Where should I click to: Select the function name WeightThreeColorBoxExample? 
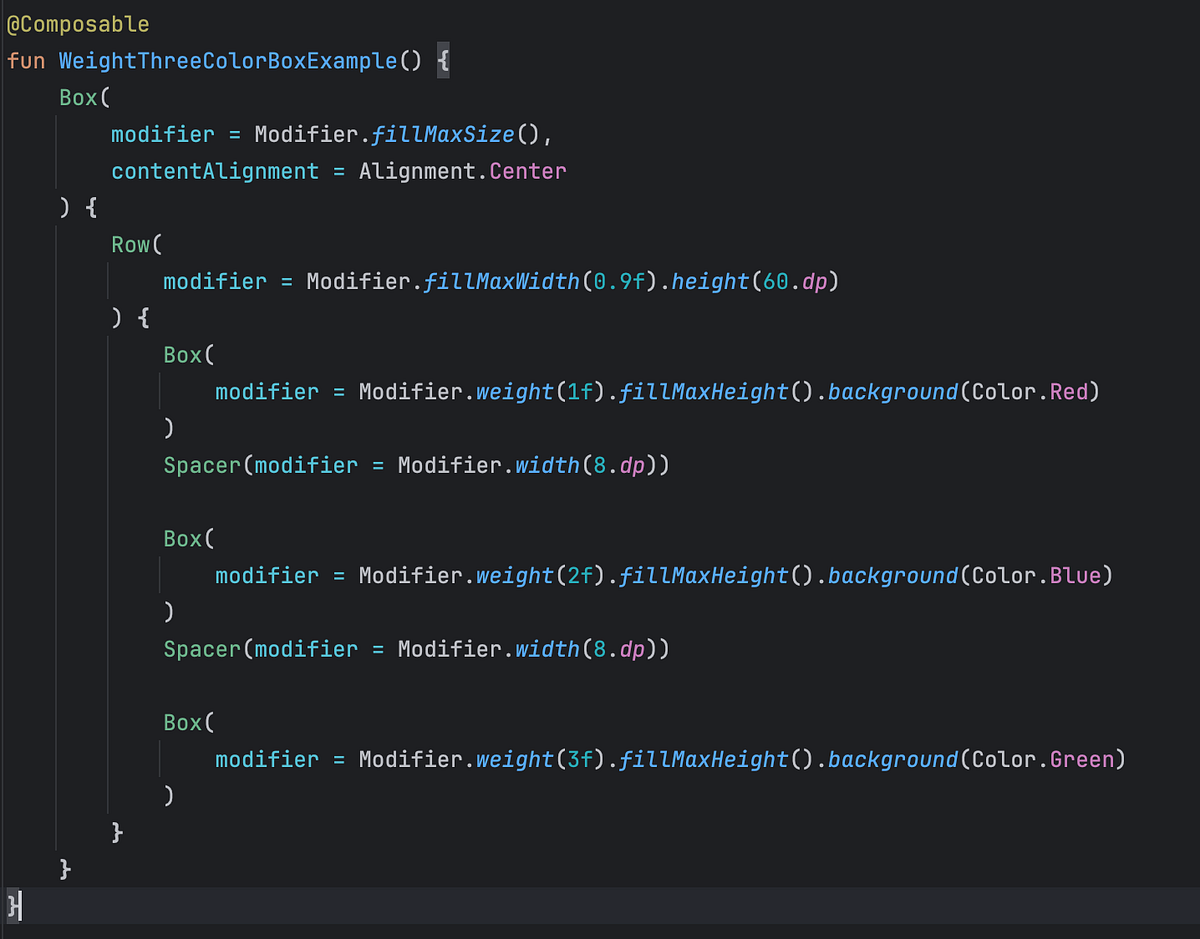(228, 60)
